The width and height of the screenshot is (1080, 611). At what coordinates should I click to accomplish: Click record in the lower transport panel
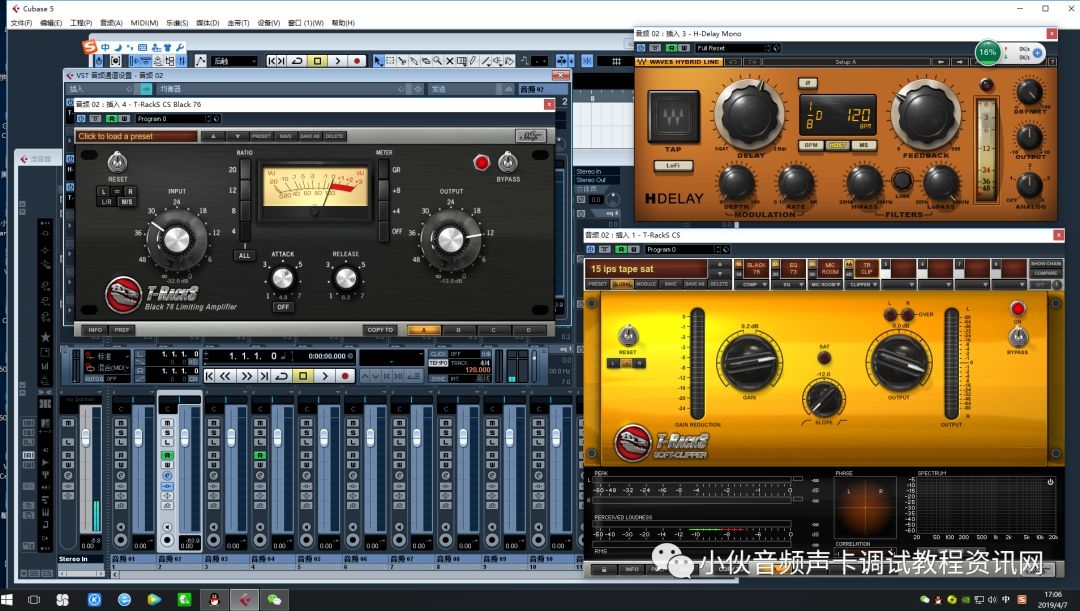coord(345,375)
